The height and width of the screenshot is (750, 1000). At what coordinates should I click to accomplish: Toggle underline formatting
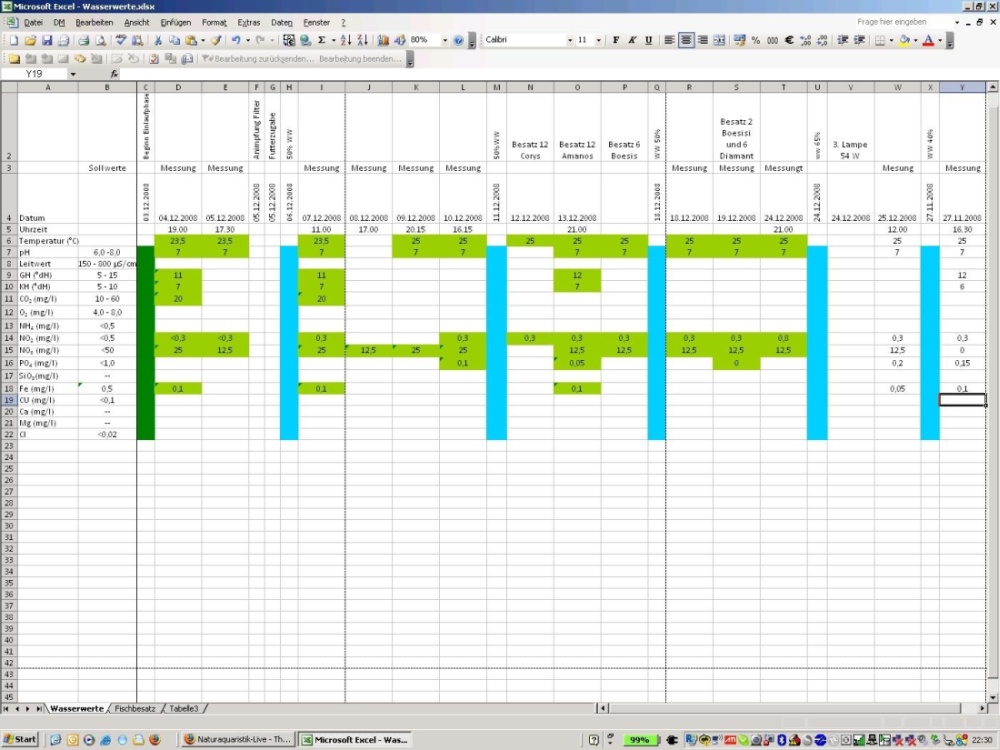(649, 41)
